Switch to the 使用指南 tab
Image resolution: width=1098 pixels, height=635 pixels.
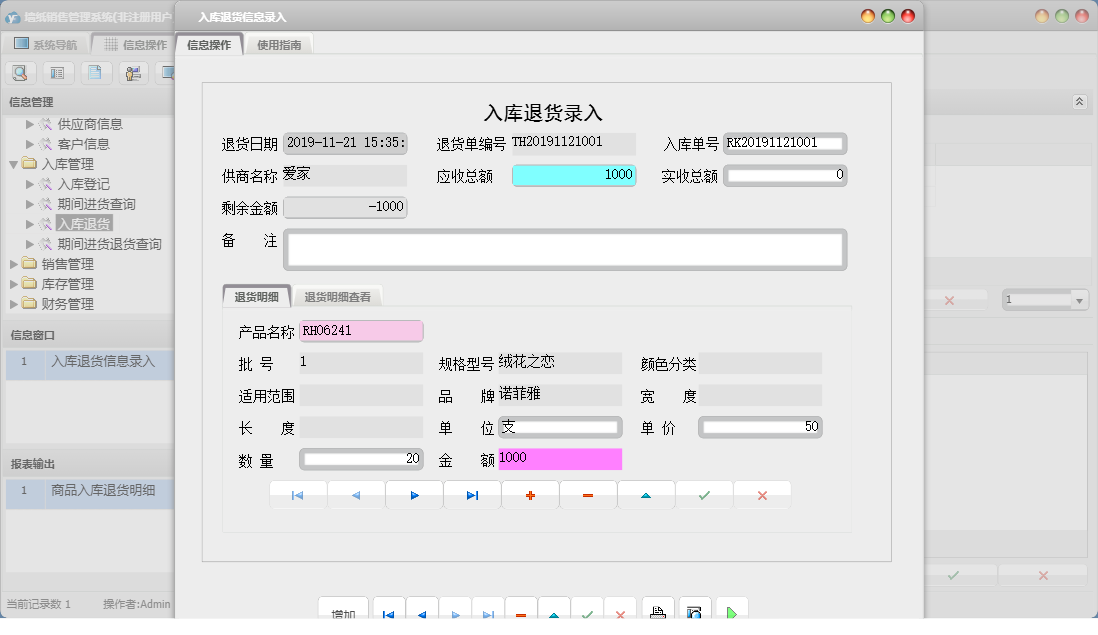pos(279,44)
